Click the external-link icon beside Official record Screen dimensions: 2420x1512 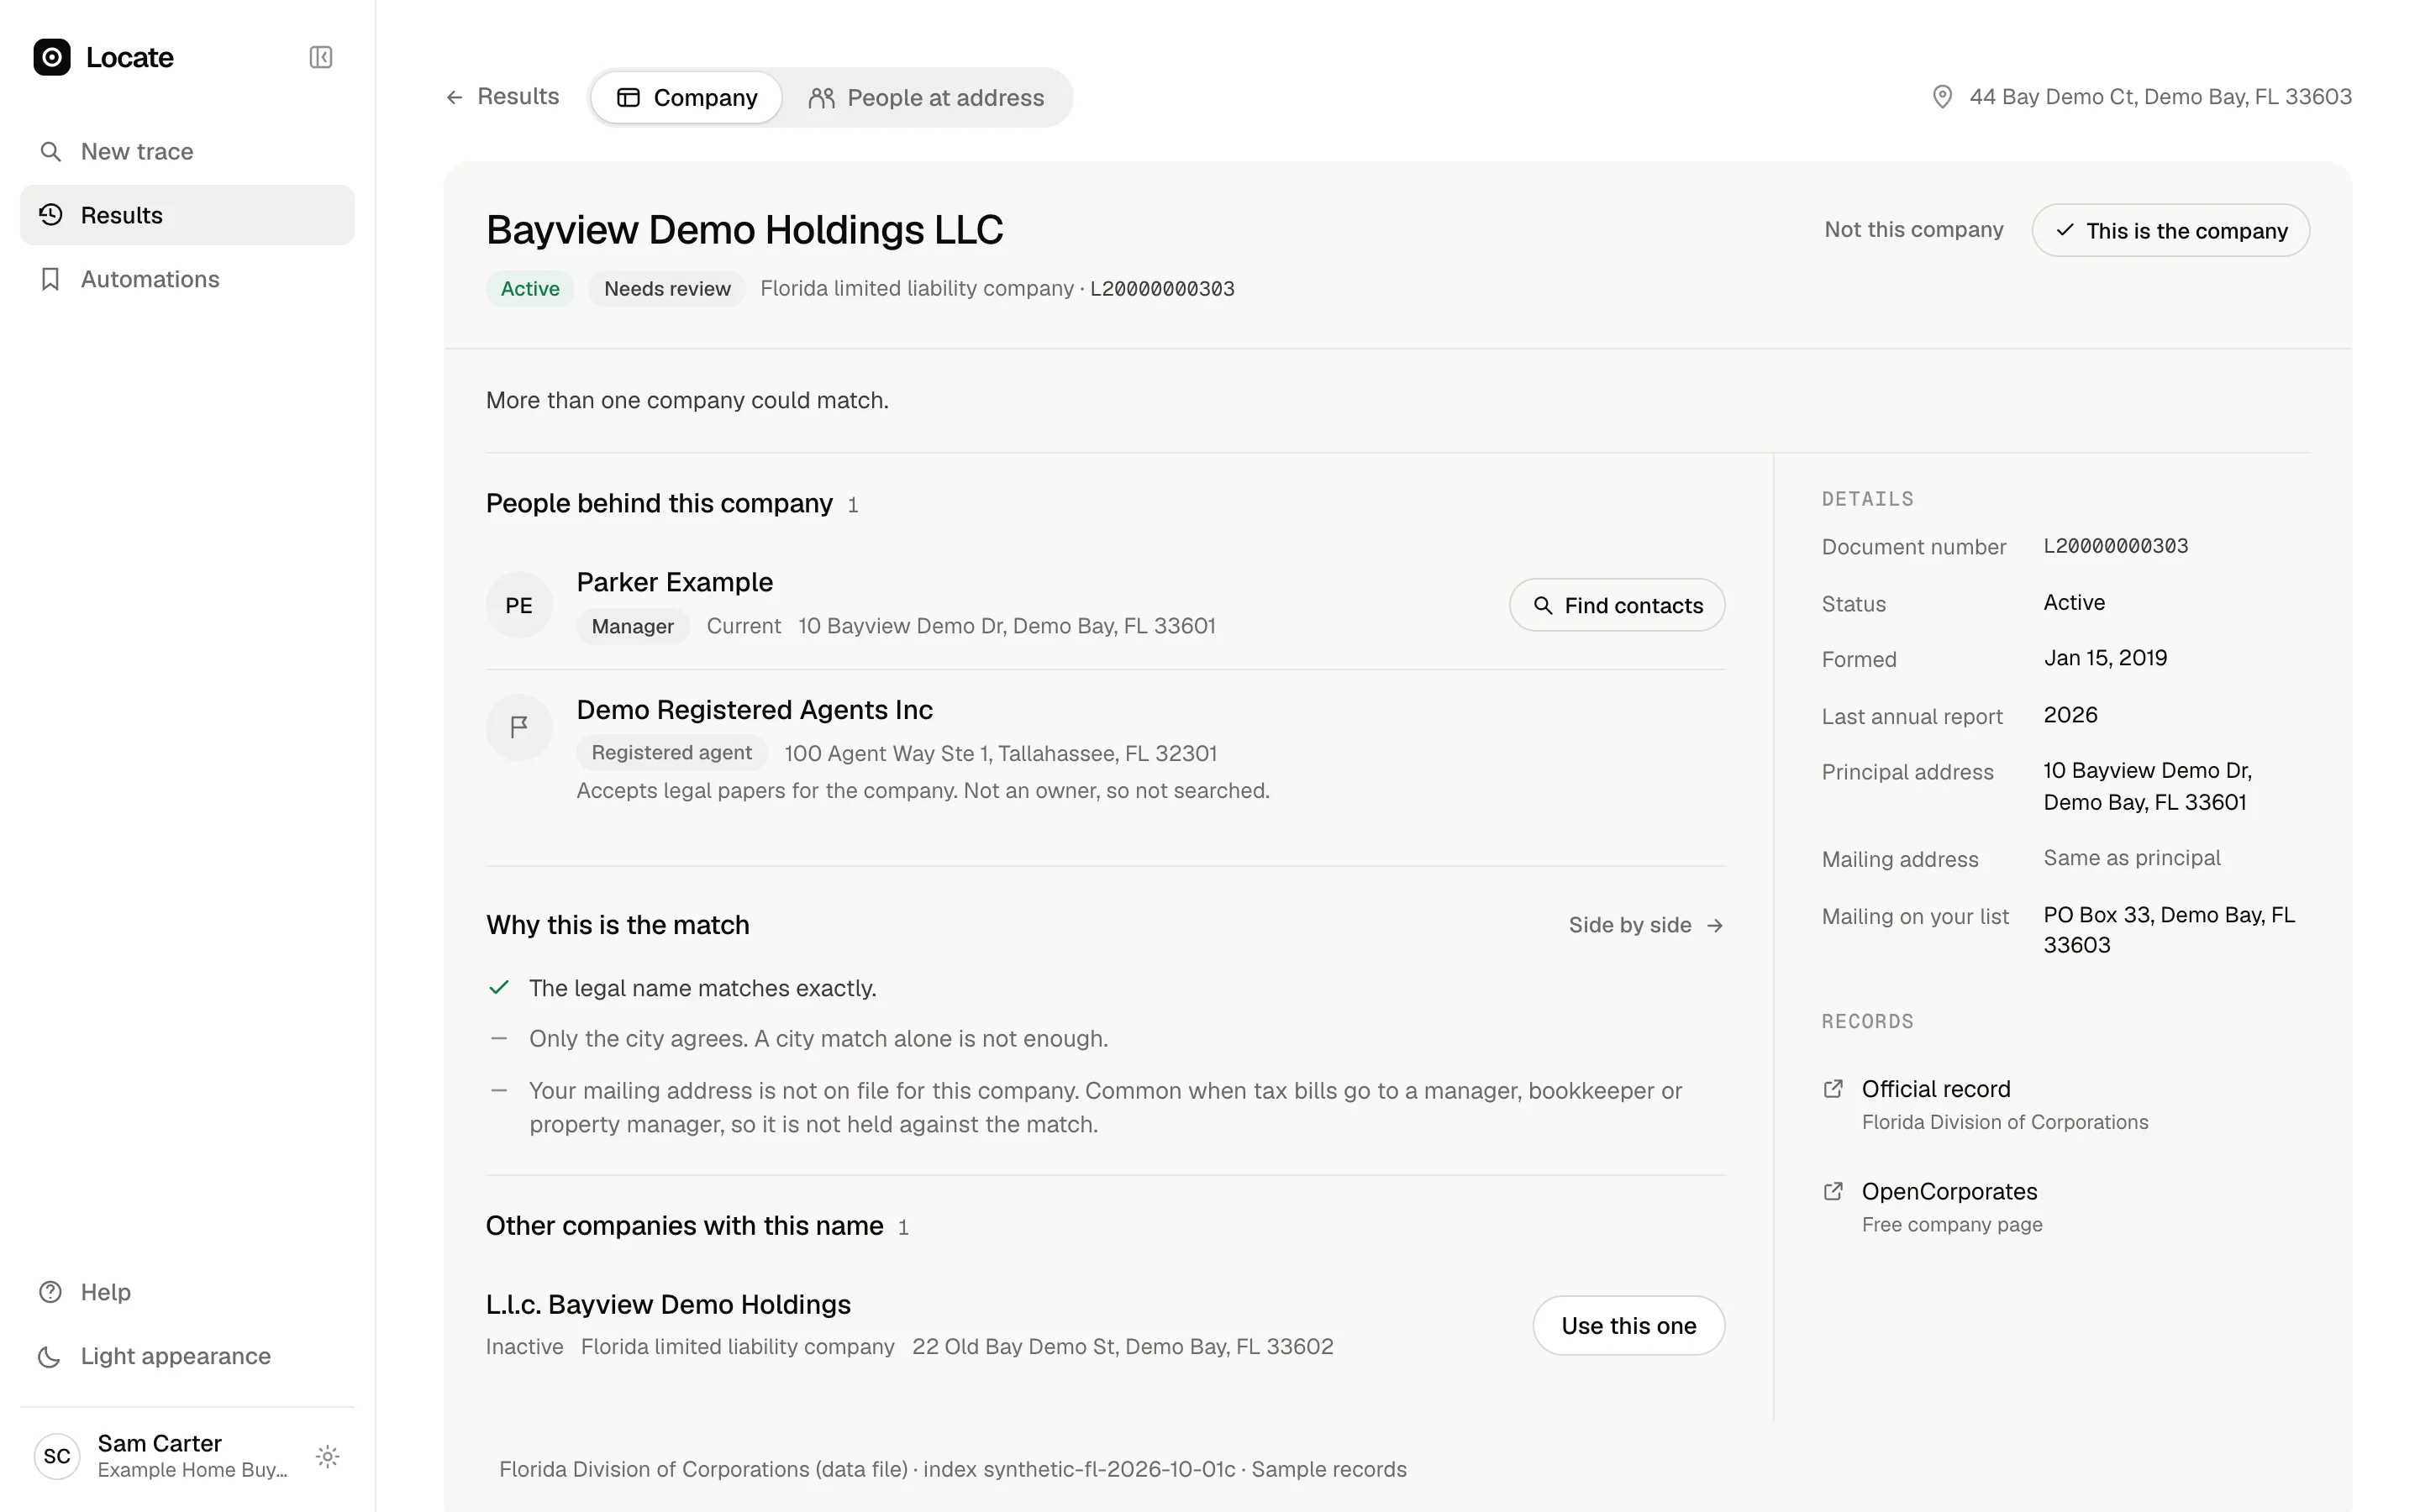pos(1833,1089)
